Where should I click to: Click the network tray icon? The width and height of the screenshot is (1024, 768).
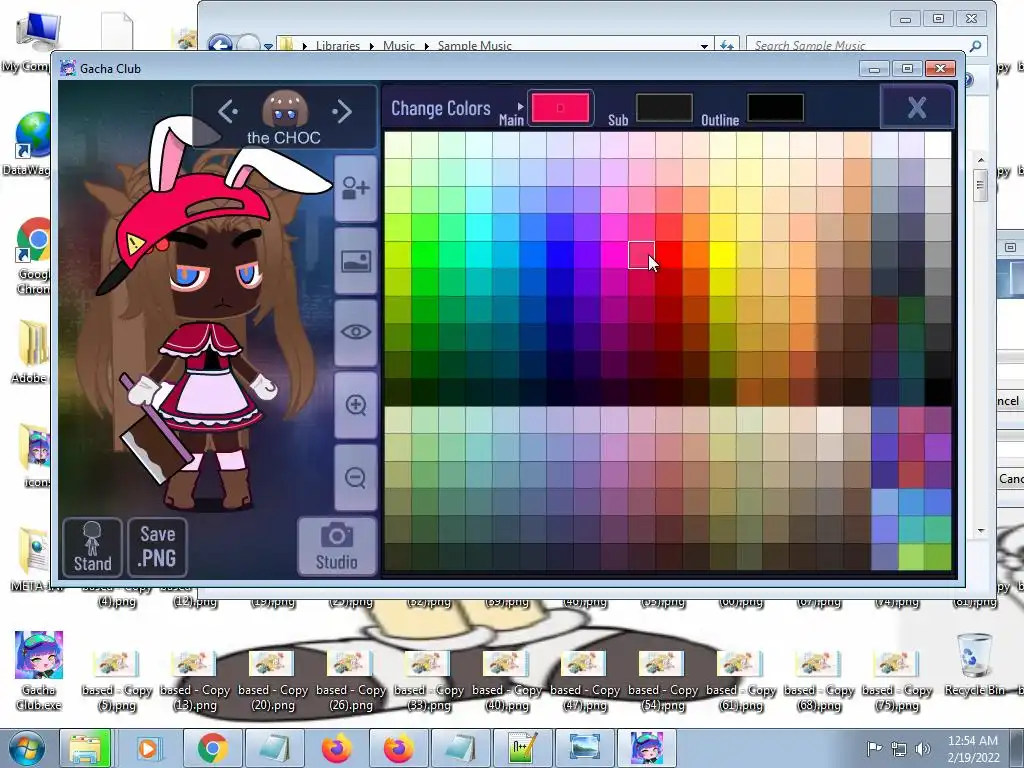pos(899,749)
